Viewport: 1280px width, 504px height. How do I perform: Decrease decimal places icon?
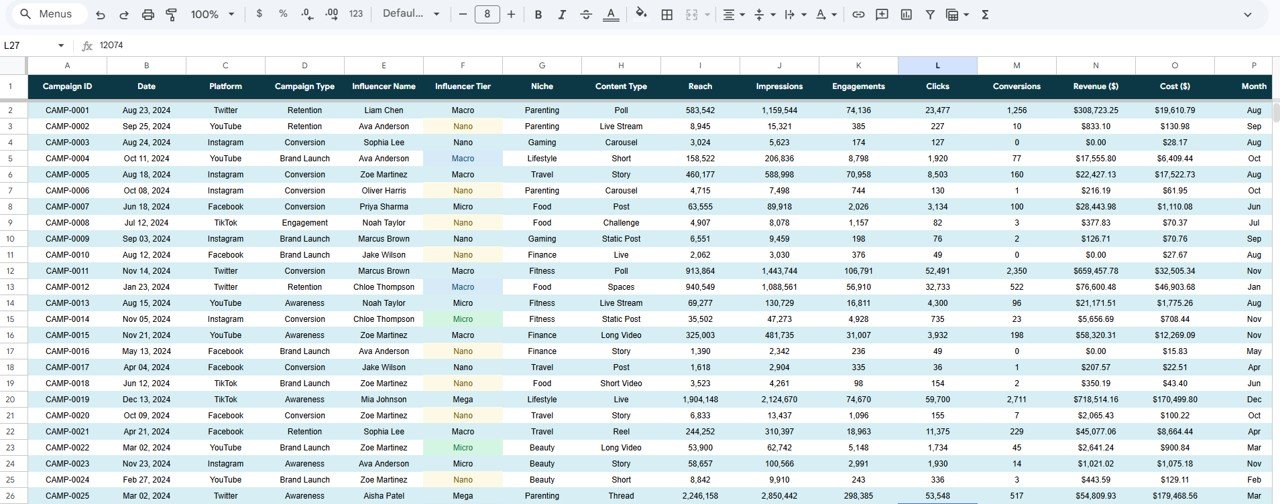coord(307,15)
